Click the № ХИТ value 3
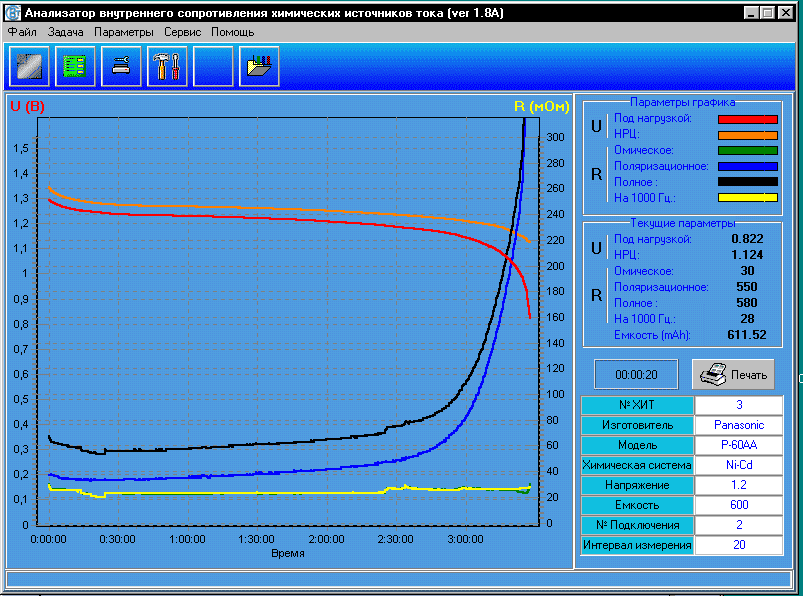The width and height of the screenshot is (803, 596). click(x=738, y=405)
